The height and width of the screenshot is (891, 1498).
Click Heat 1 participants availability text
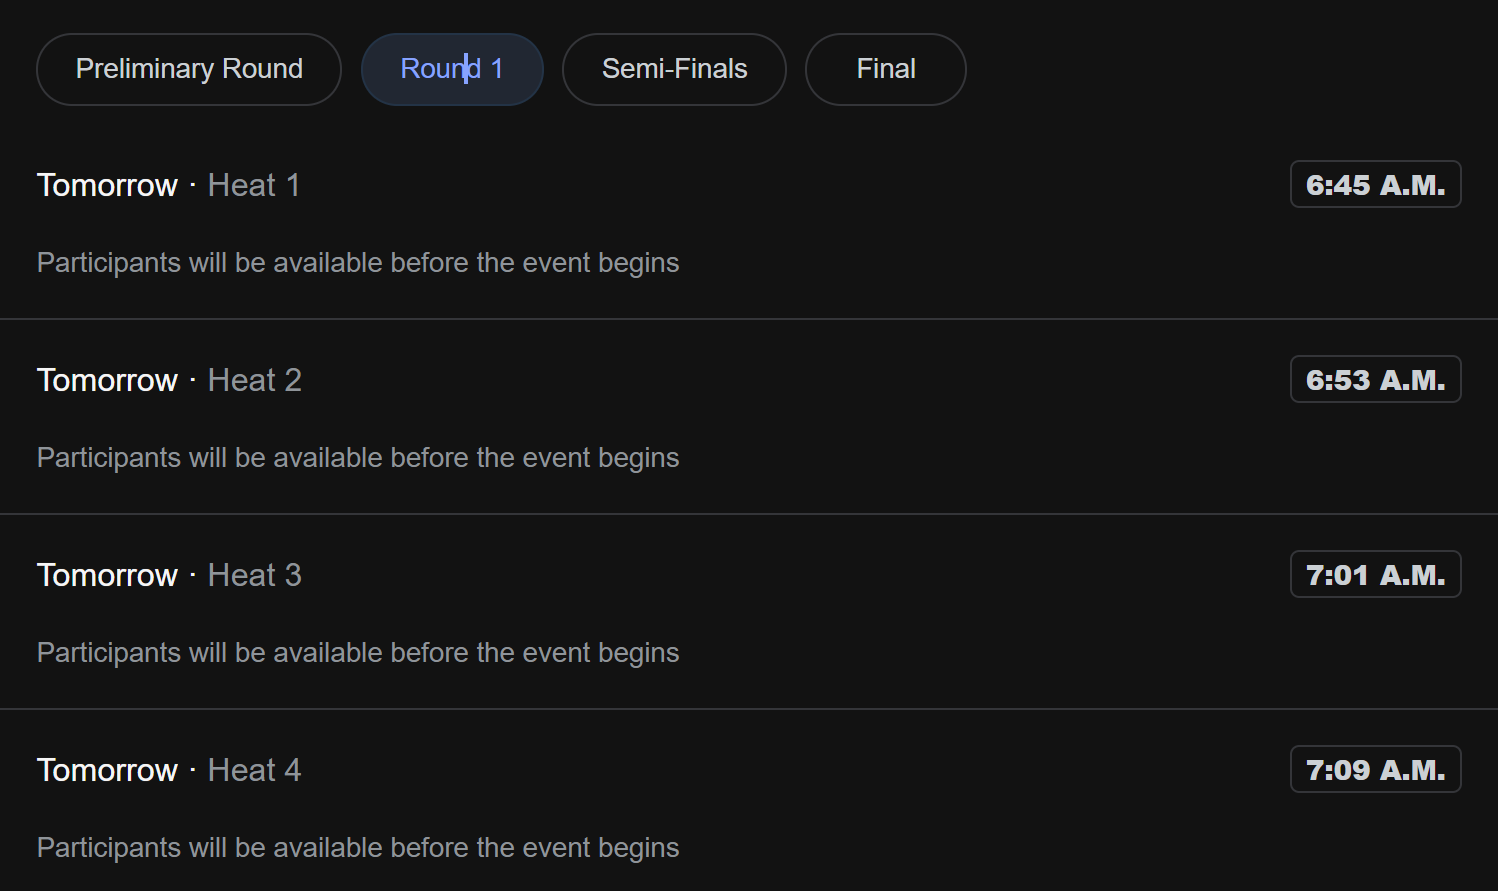(358, 263)
